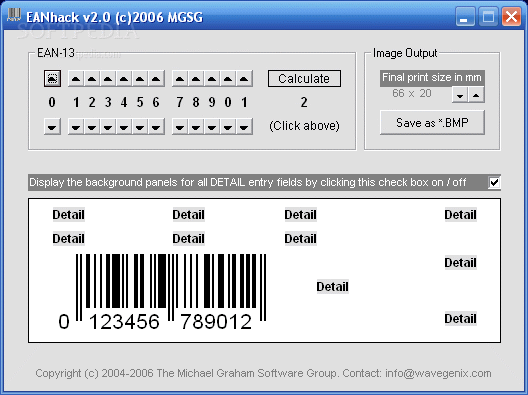Decrease final print size in mm

(x=460, y=95)
